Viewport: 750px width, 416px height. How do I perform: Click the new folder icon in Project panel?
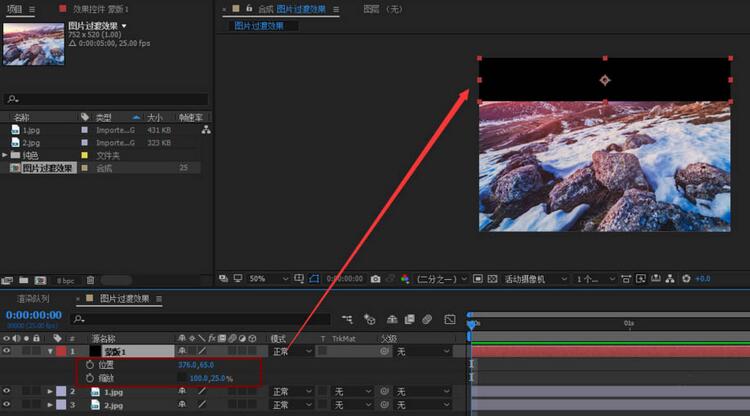coord(22,280)
